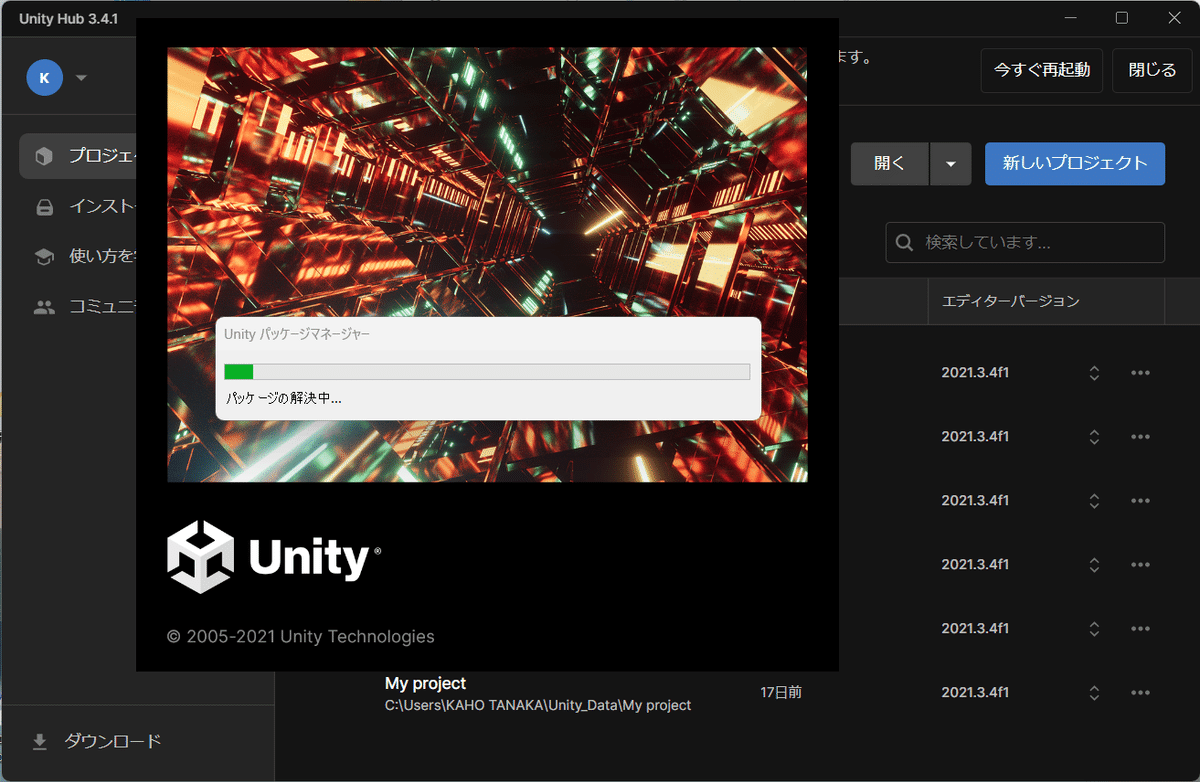1200x782 pixels.
Task: Click the search magnifier icon
Action: click(x=904, y=242)
